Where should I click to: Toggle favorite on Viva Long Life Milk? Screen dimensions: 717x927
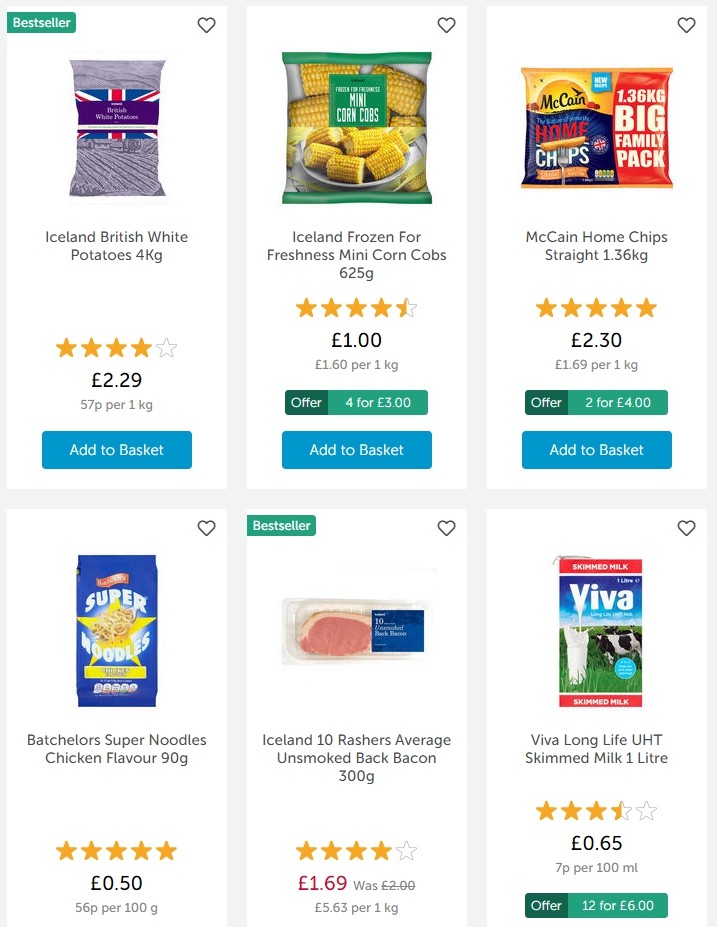(686, 528)
